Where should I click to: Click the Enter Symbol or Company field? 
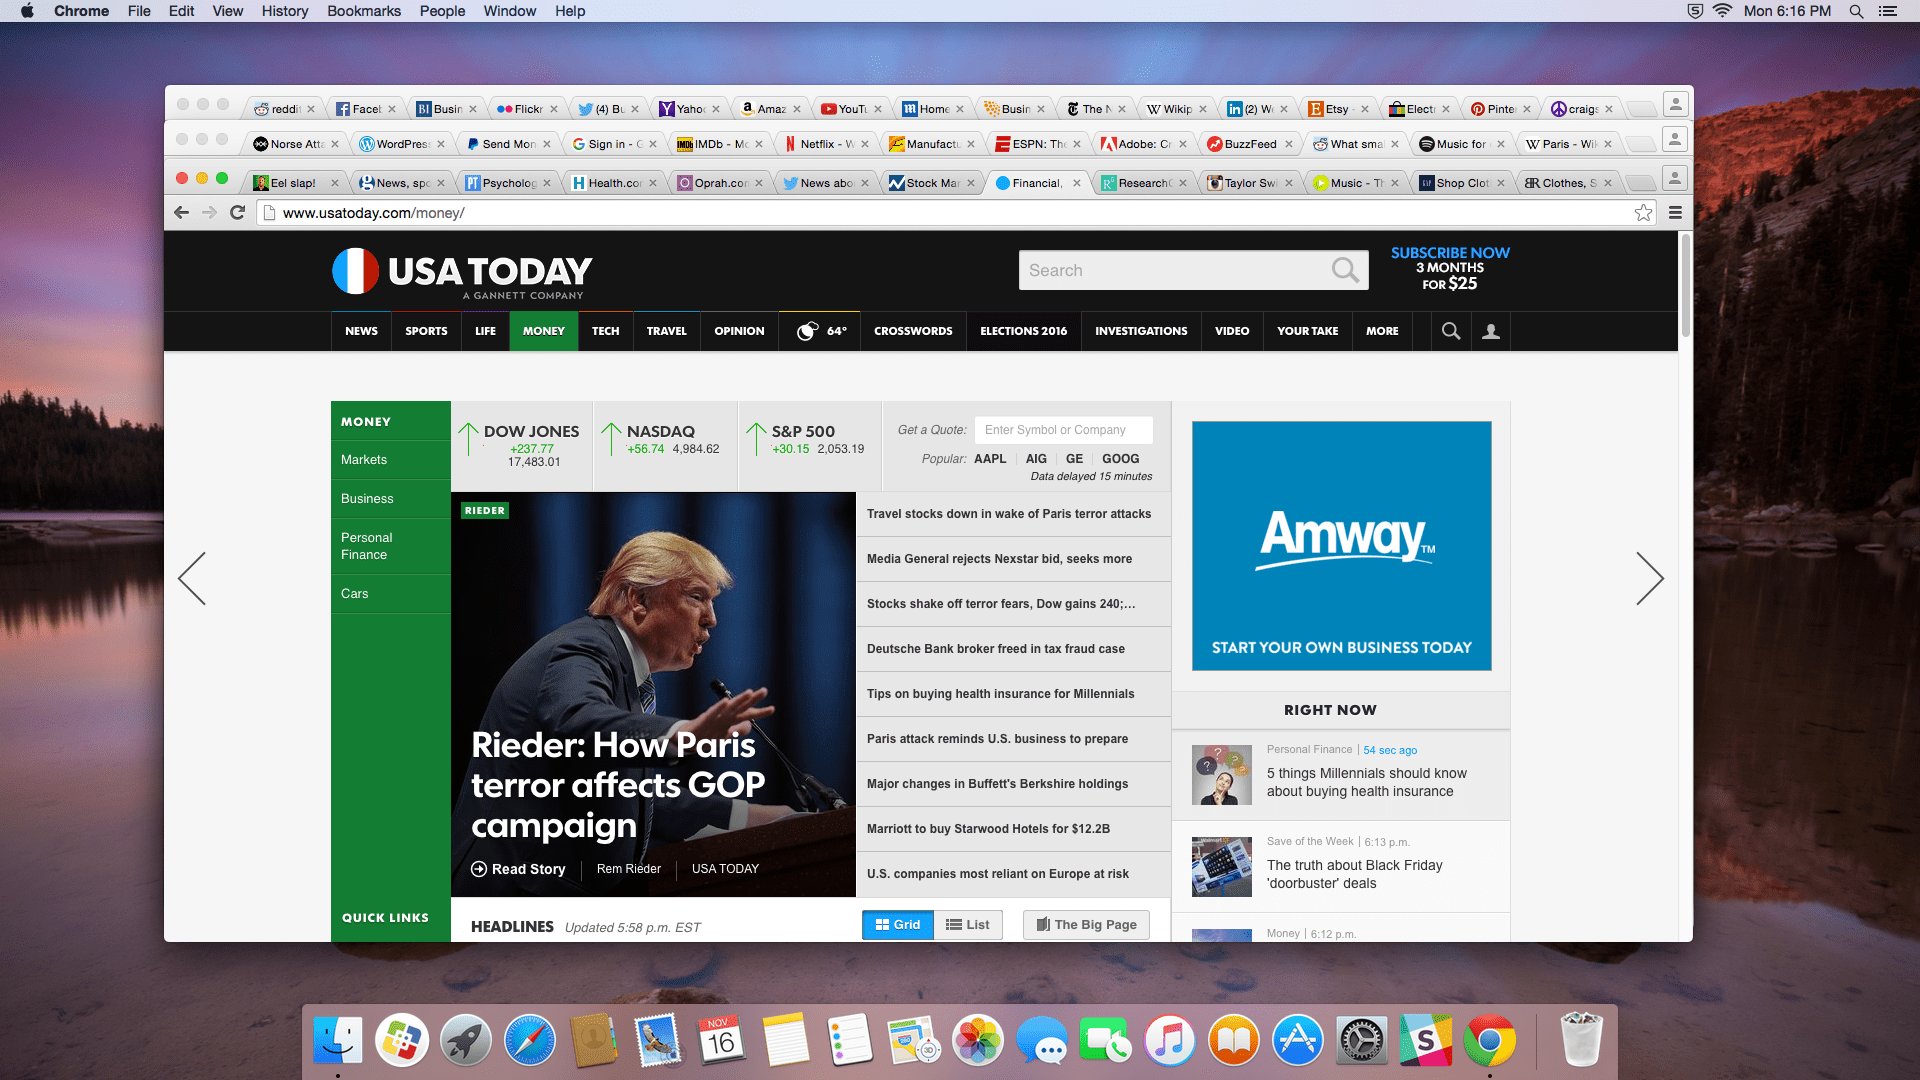1062,430
